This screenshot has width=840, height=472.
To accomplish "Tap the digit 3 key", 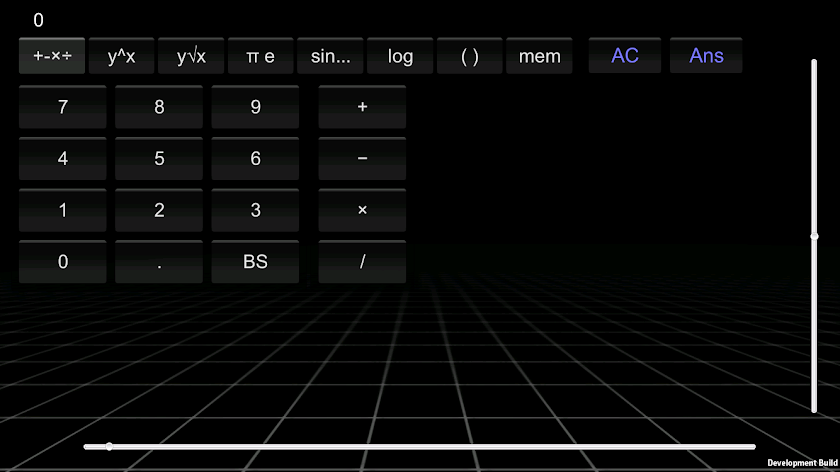I will pos(256,210).
